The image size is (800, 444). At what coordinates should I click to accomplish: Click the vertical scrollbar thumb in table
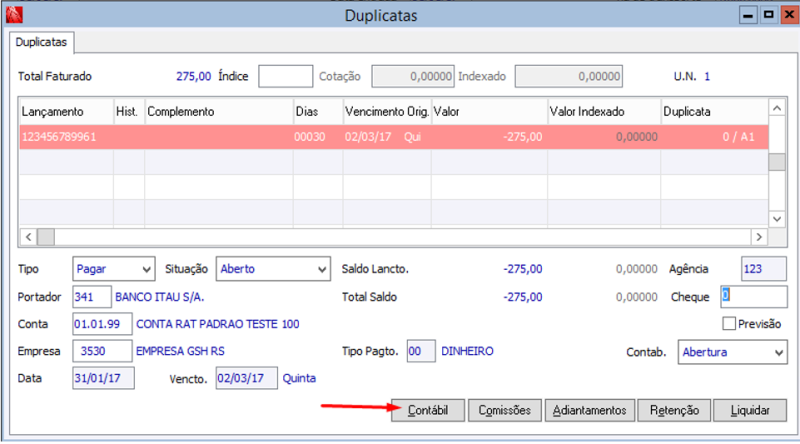click(777, 162)
